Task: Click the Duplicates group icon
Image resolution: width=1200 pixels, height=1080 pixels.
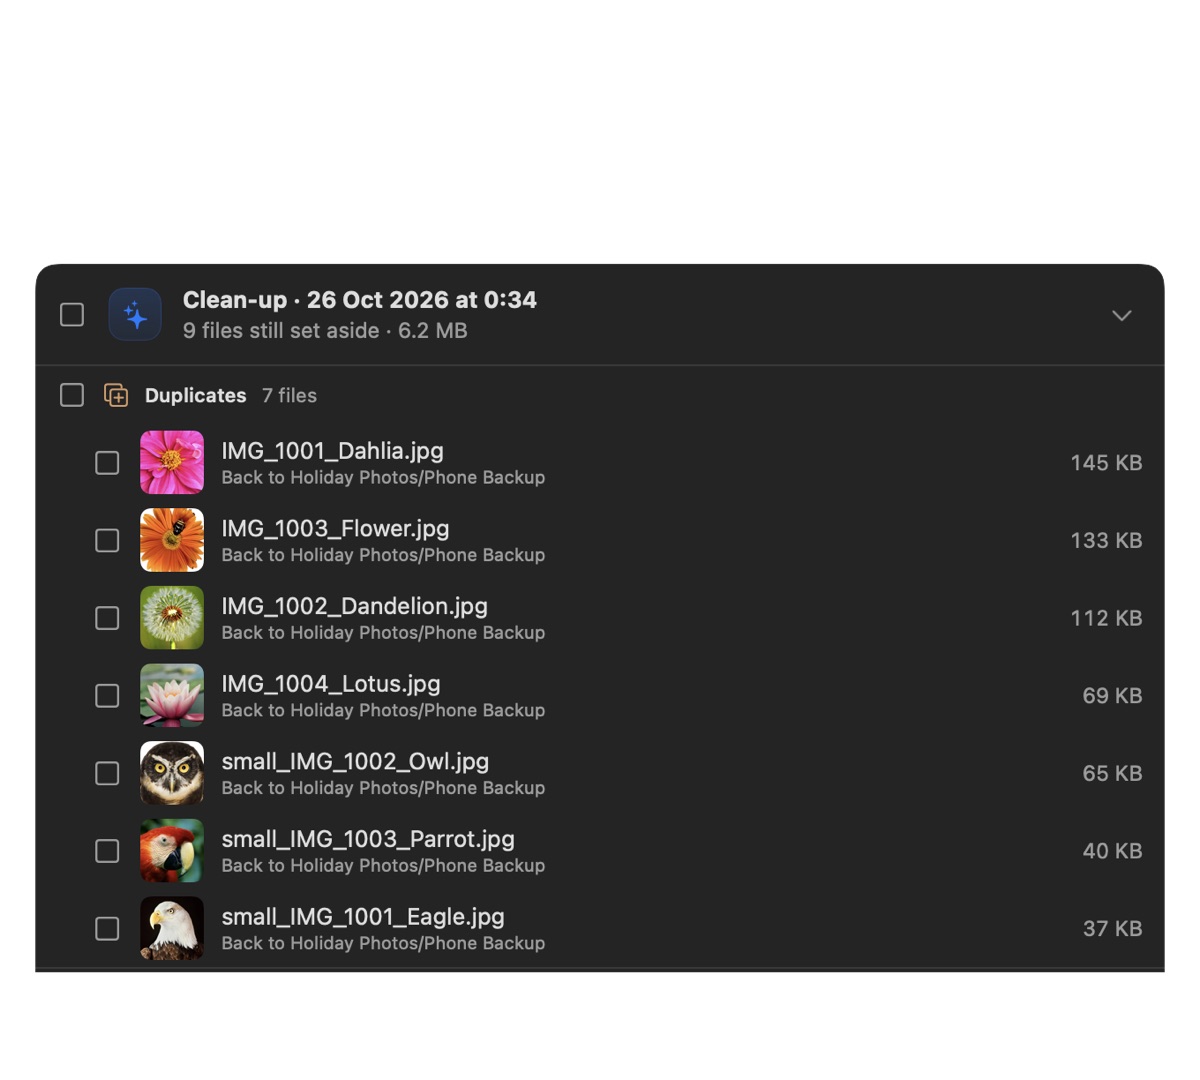Action: 116,395
